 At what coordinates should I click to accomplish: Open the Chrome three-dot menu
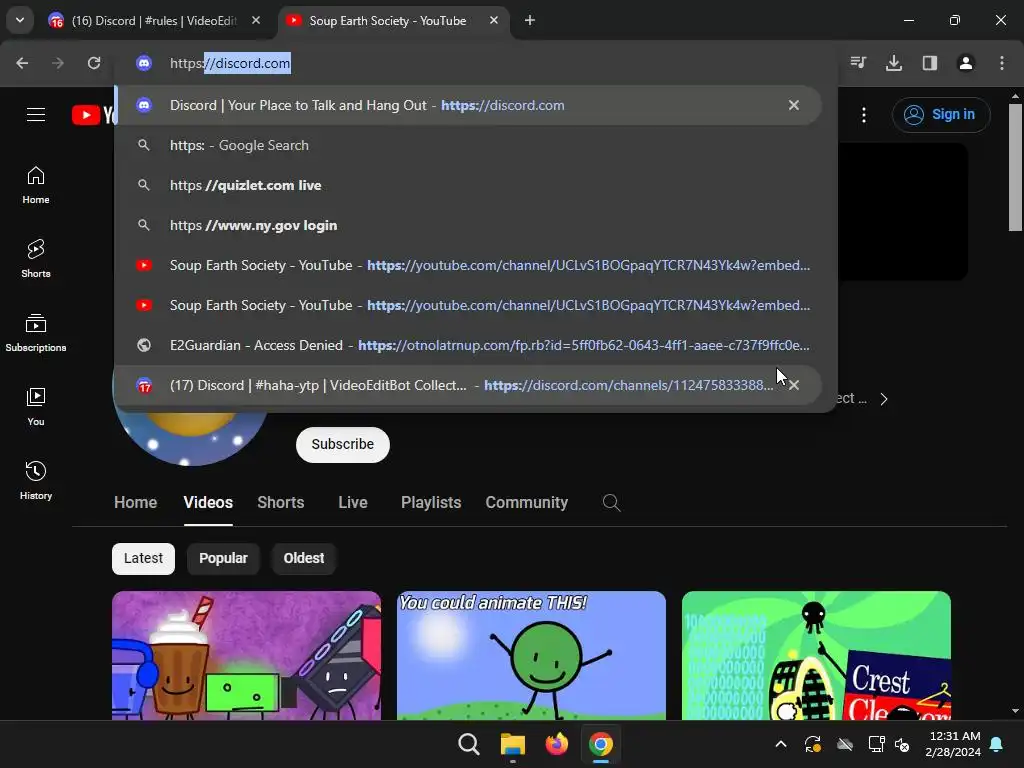click(x=1002, y=63)
